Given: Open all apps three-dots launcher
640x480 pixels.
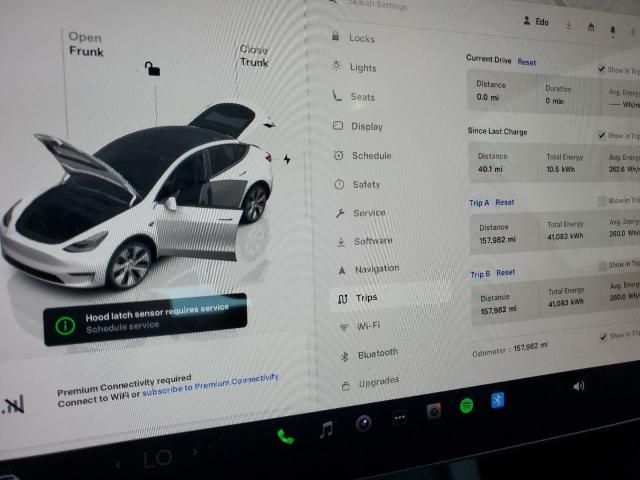Looking at the screenshot, I should click(x=400, y=417).
